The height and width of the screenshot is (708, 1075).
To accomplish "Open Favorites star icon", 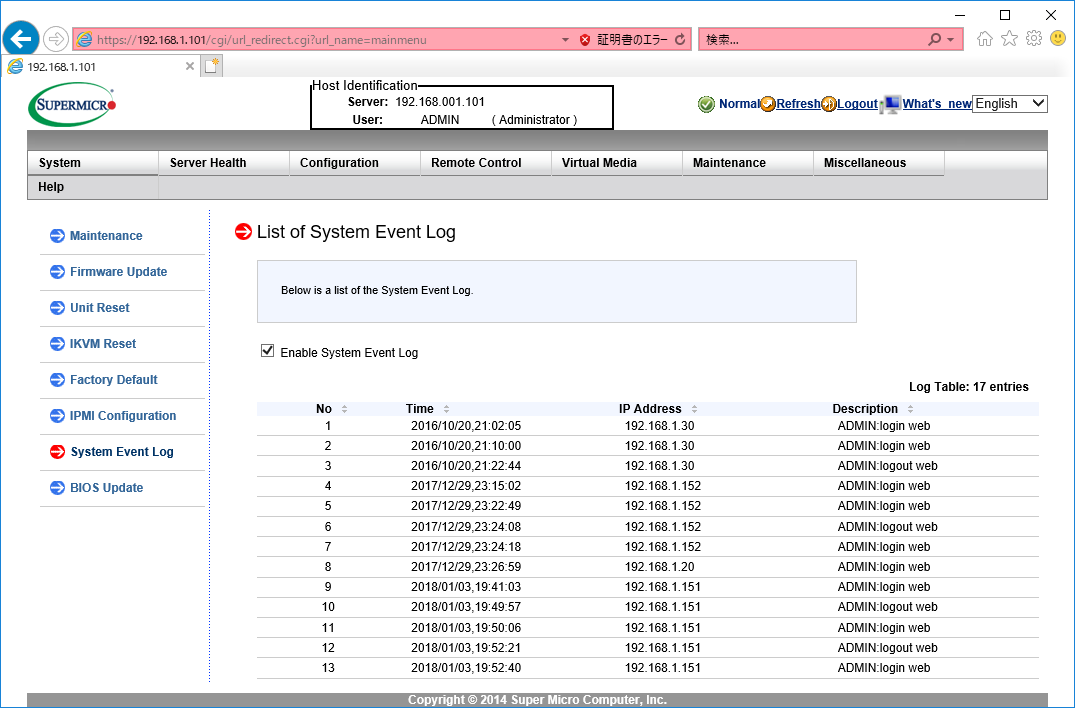I will coord(1009,38).
